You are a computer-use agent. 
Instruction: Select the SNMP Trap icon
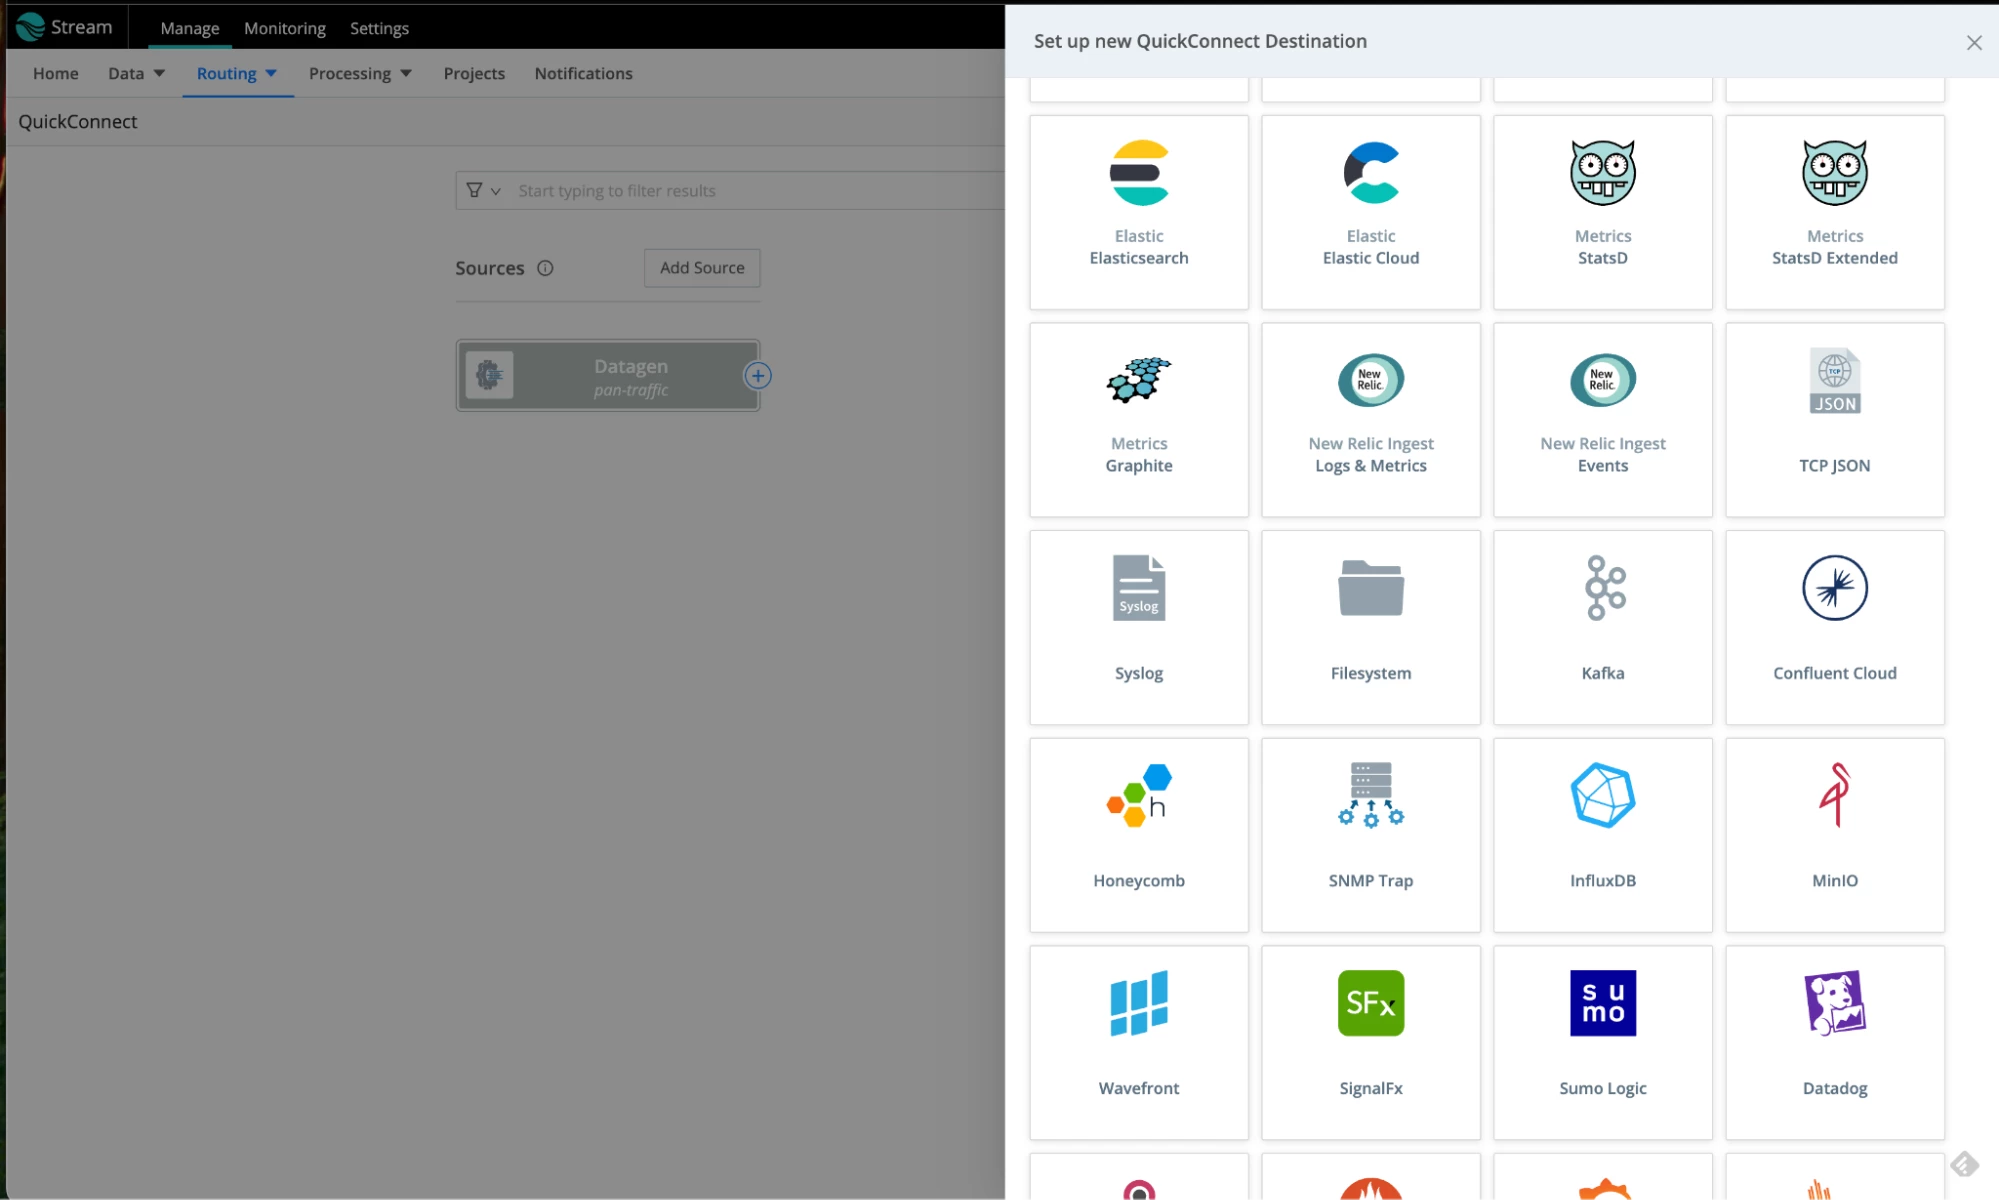[1371, 795]
